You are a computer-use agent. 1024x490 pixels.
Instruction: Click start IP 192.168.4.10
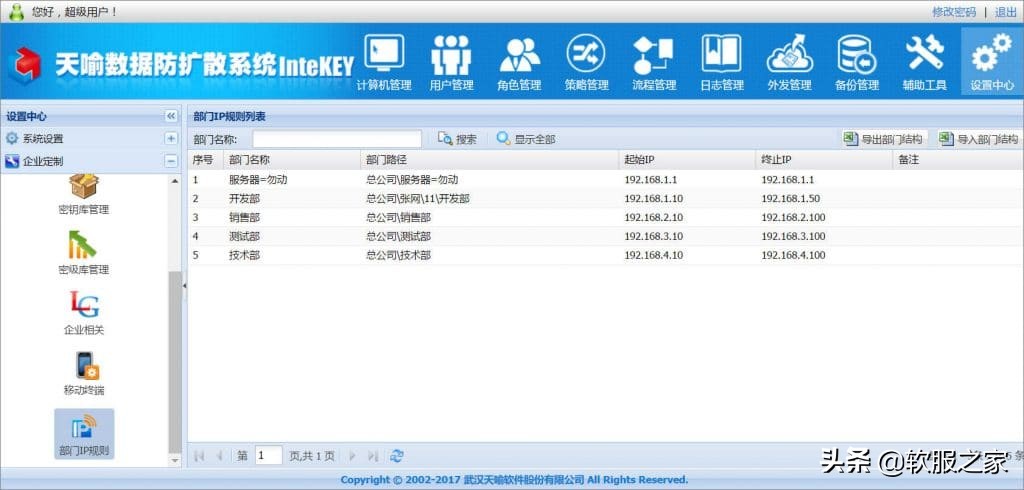coord(654,255)
